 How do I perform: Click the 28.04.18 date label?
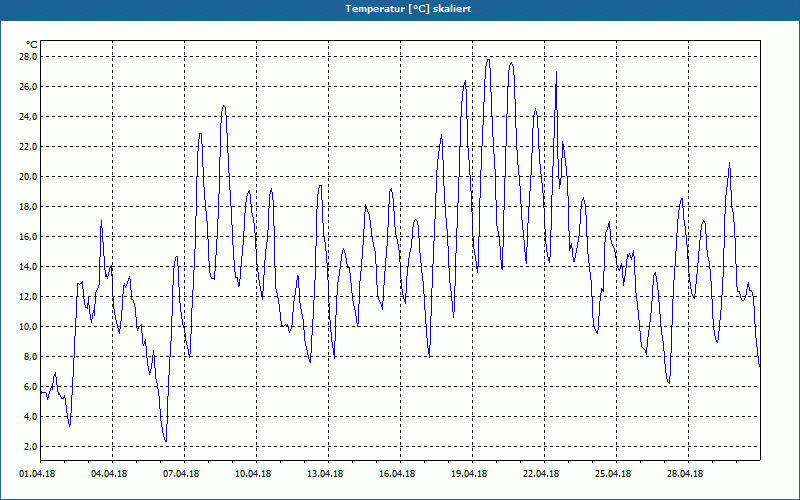pos(685,474)
